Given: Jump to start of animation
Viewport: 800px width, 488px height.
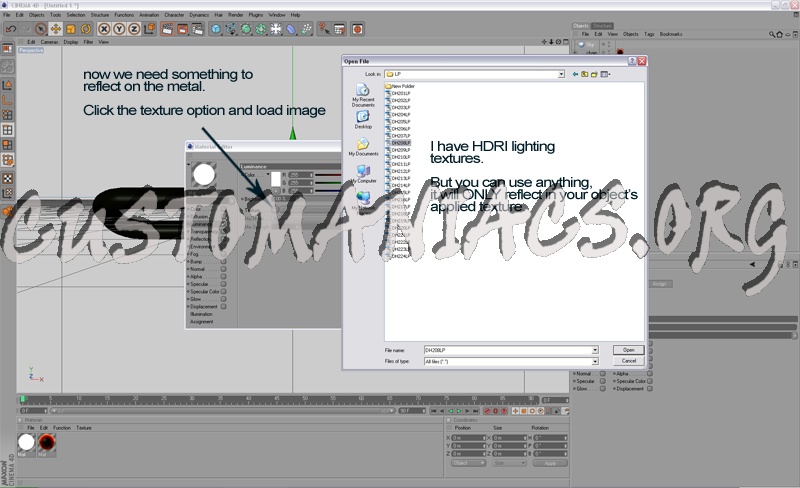Looking at the screenshot, I should click(433, 411).
